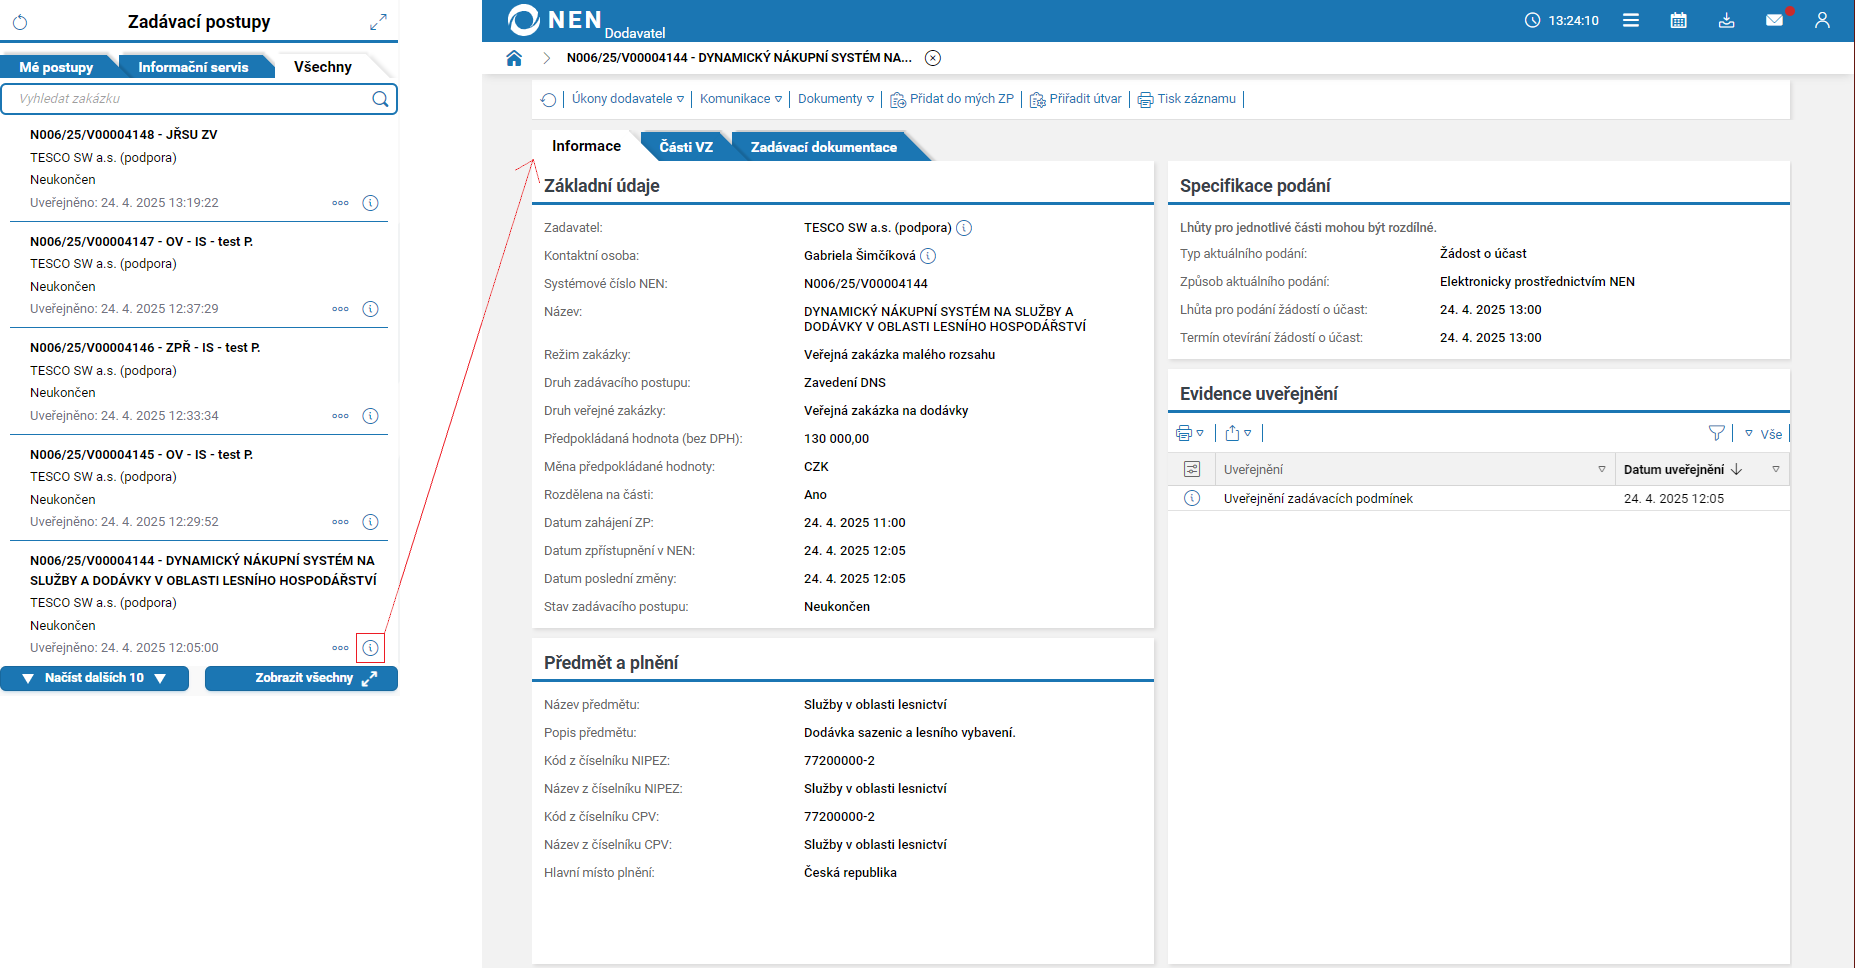Open Datum uveřejnění column filter arrow
The width and height of the screenshot is (1855, 968).
tap(1776, 469)
